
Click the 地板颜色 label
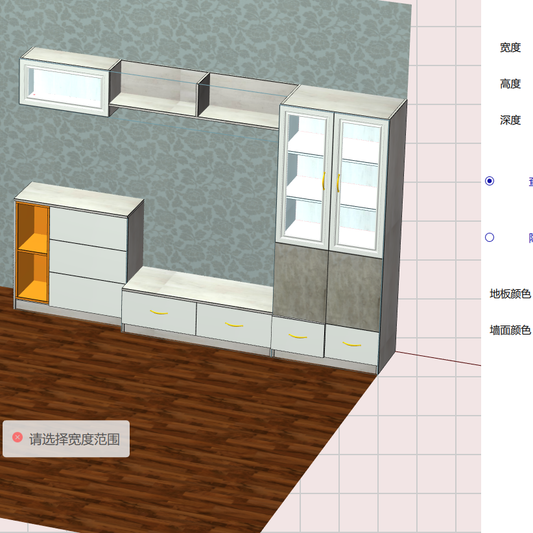click(510, 294)
